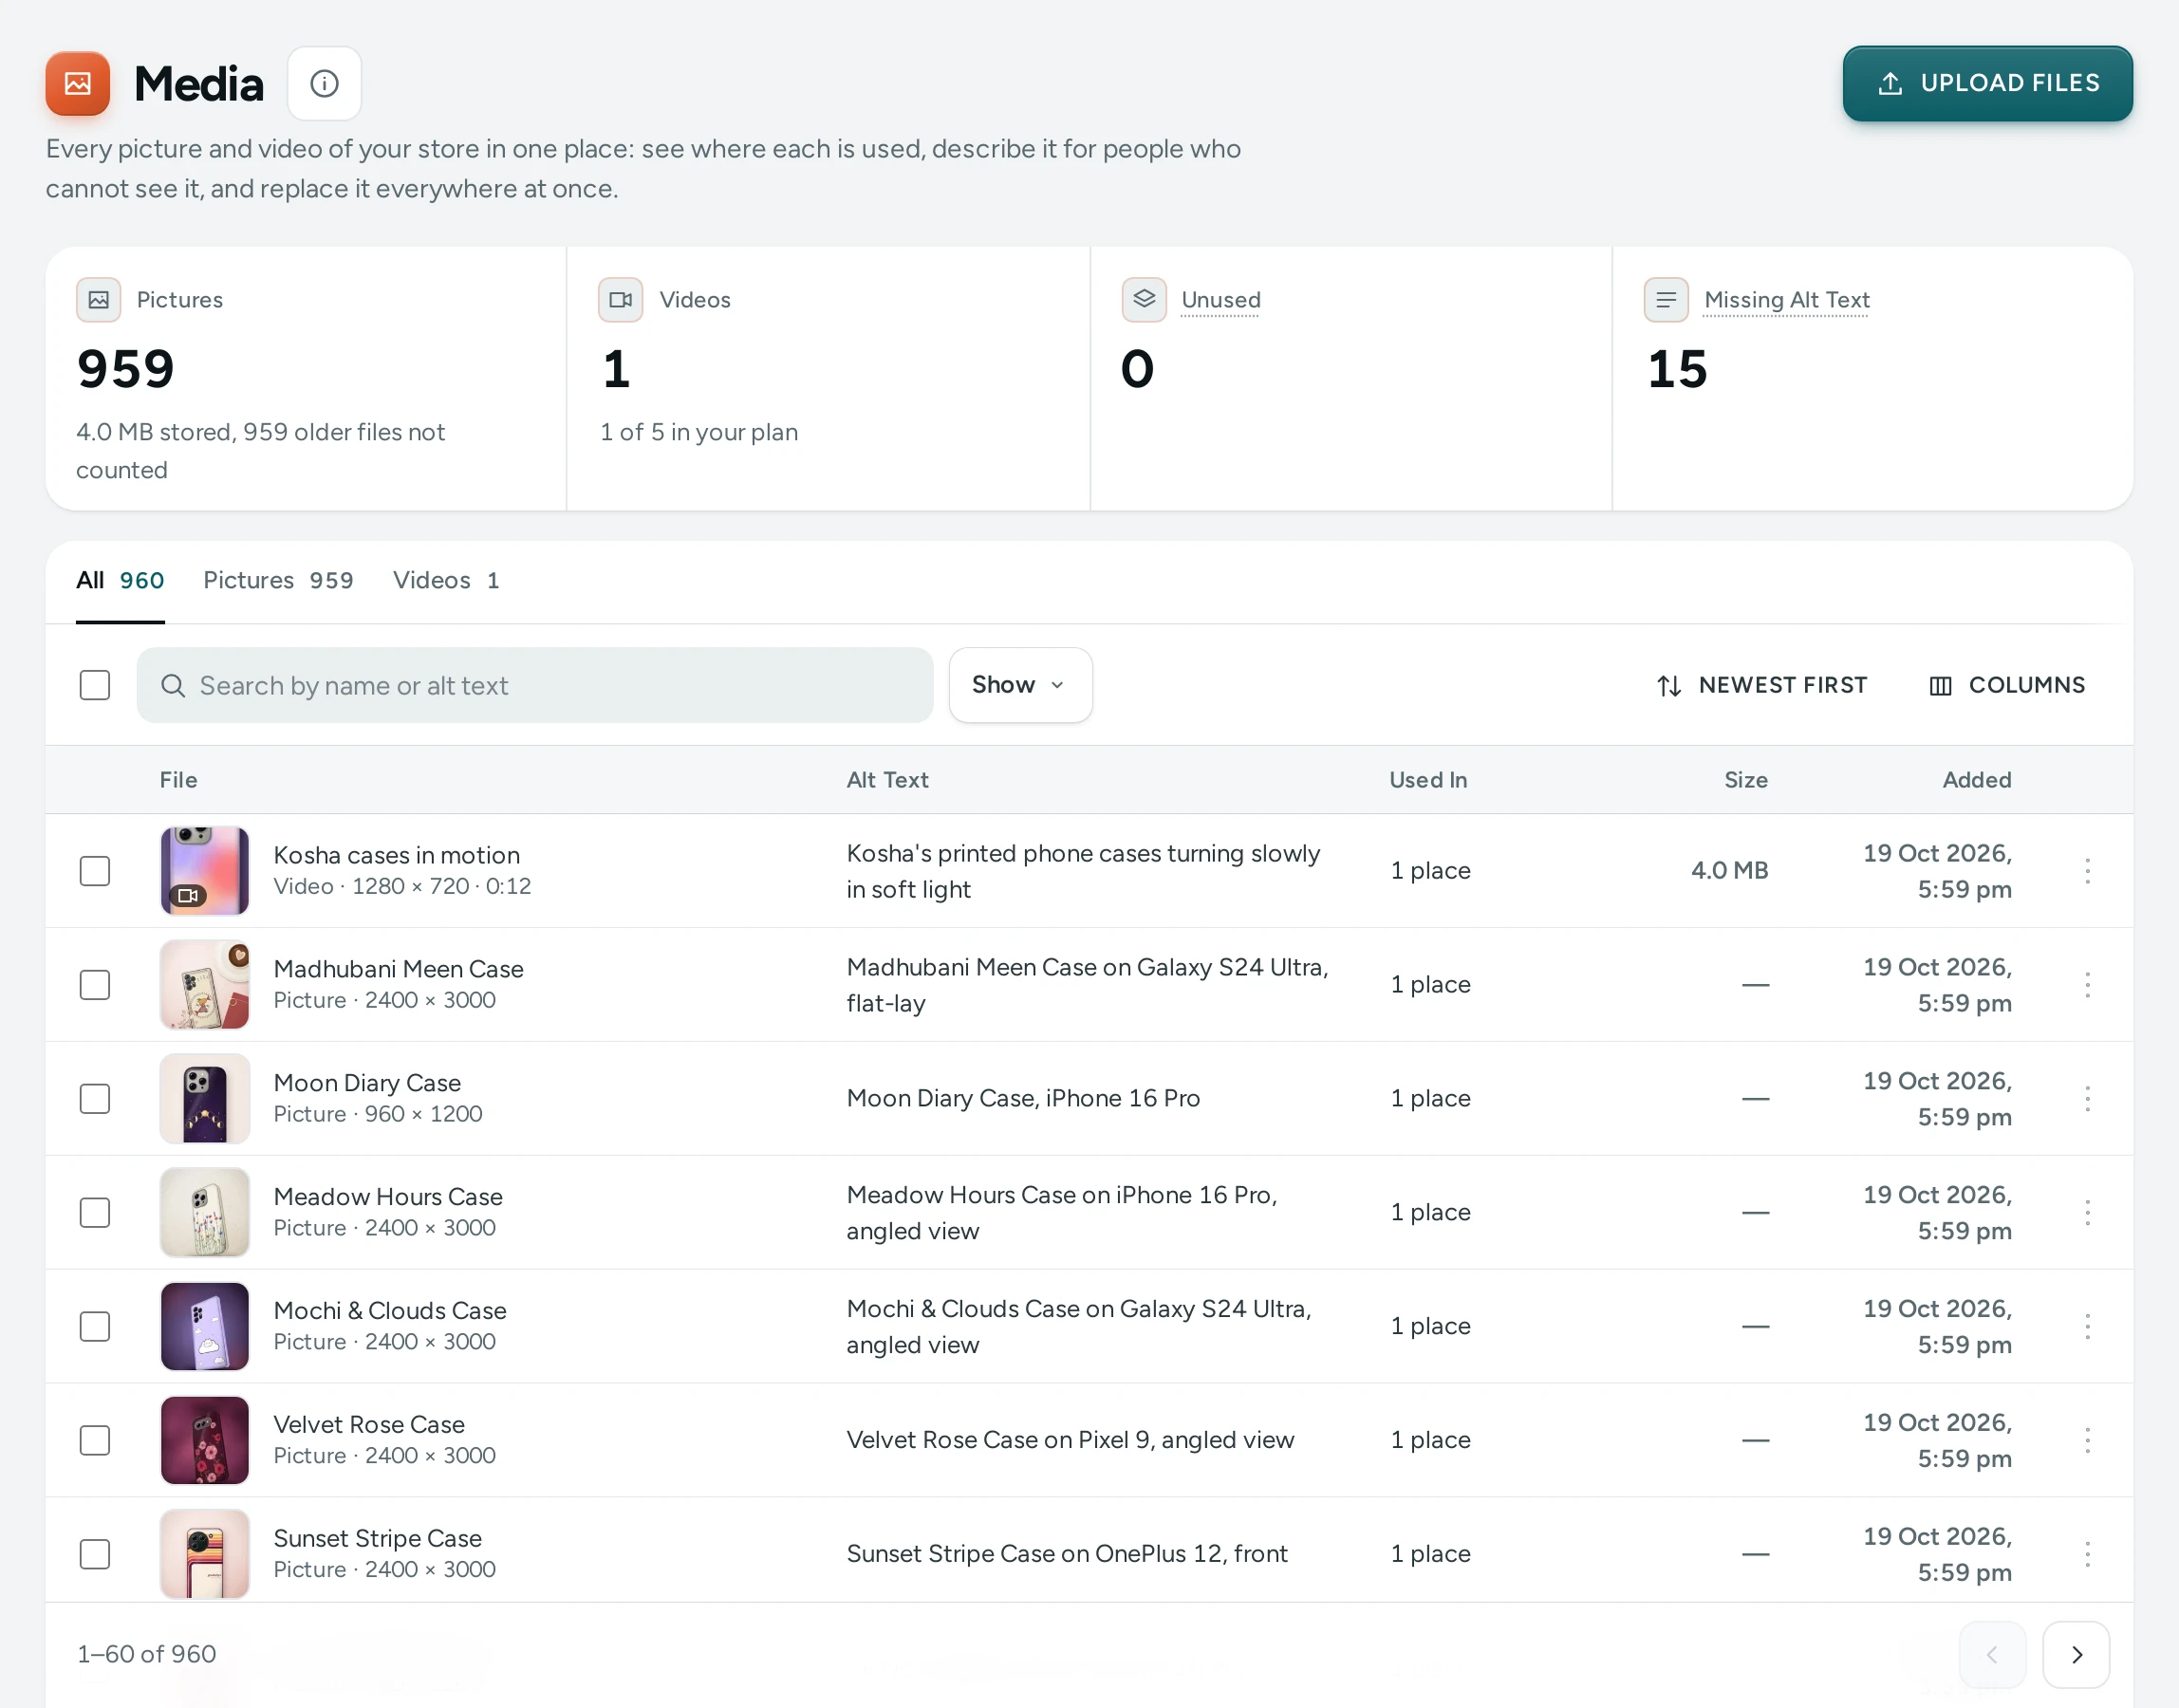Open the Unused filter link
Screen dimensions: 2179x1708
(1220, 300)
